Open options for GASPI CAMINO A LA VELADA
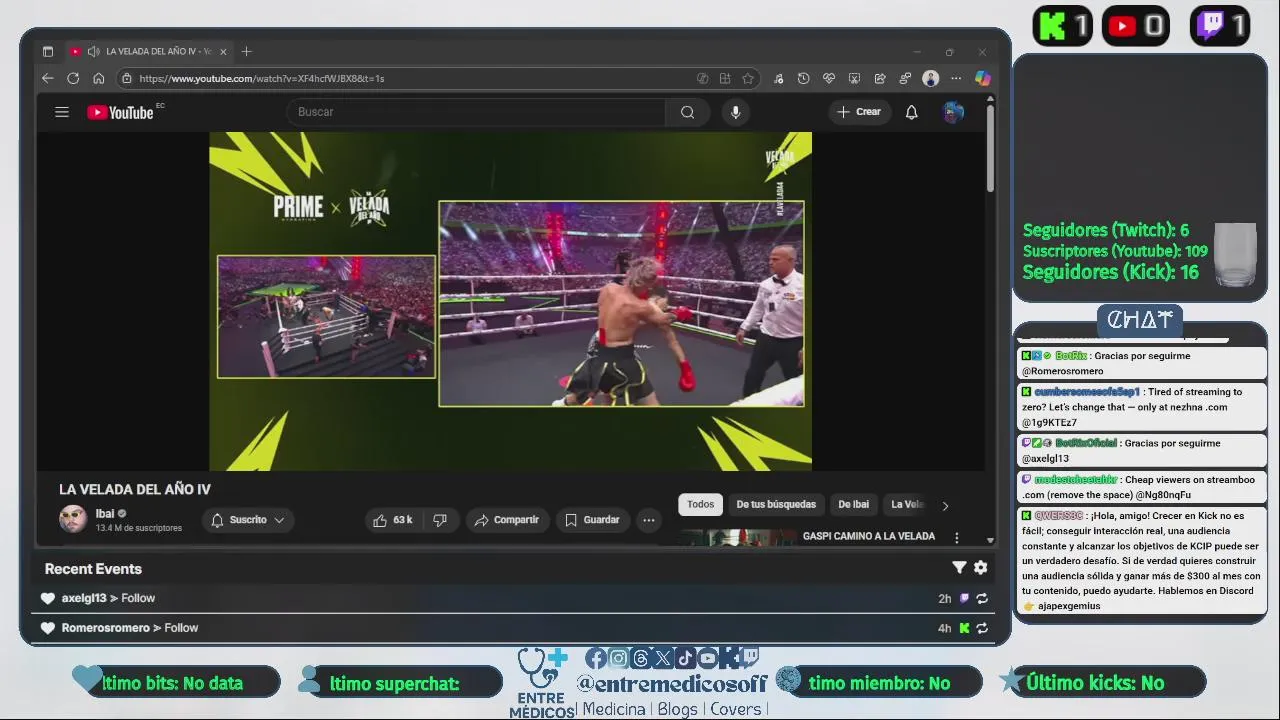This screenshot has height=720, width=1280. point(957,538)
